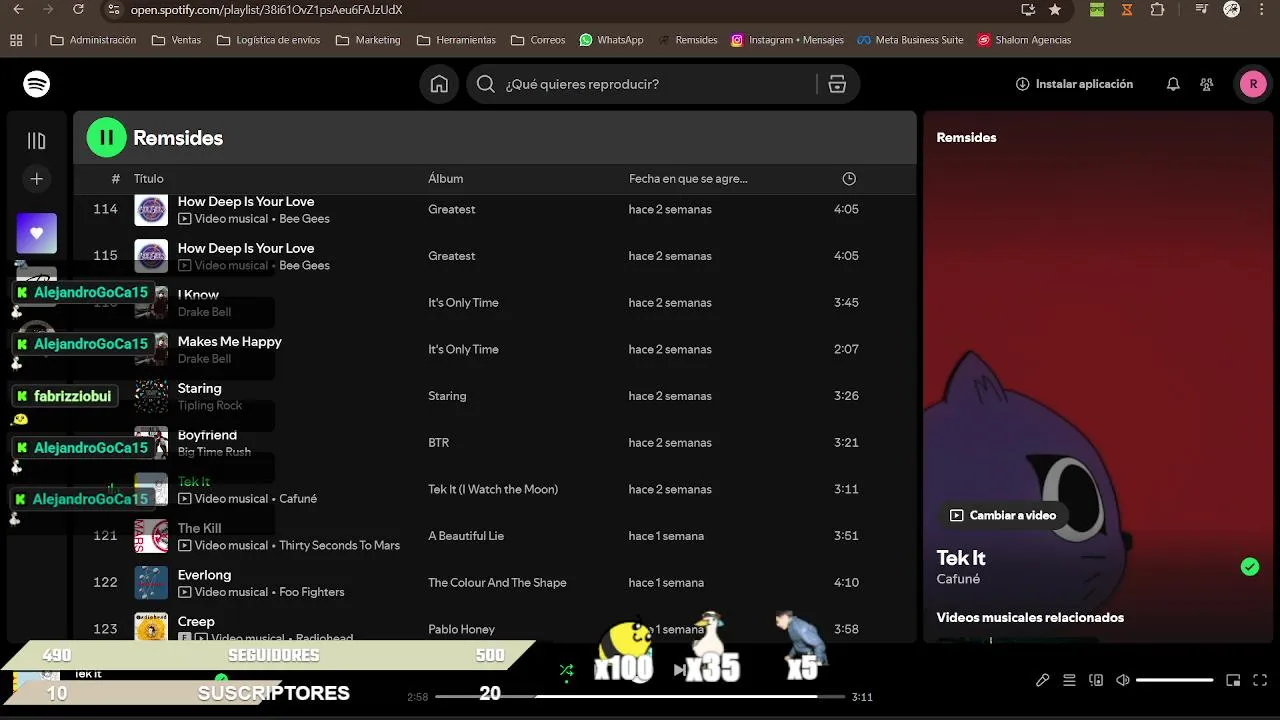The width and height of the screenshot is (1280, 720).
Task: Open the Pablo Honey album link
Action: (462, 630)
